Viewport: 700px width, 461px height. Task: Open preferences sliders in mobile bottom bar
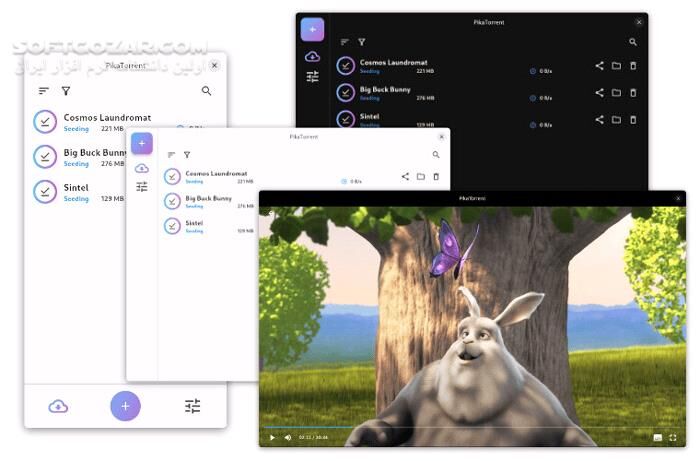pos(192,406)
